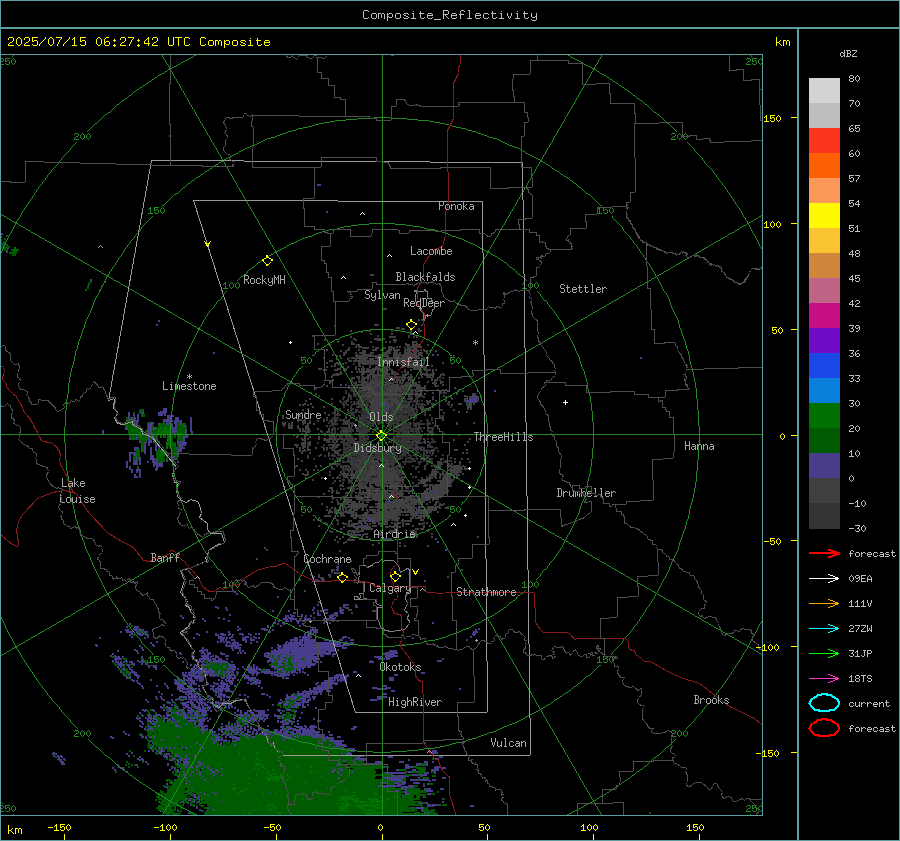Click the Olds map label
Screen dimensions: 900x841
pos(381,417)
